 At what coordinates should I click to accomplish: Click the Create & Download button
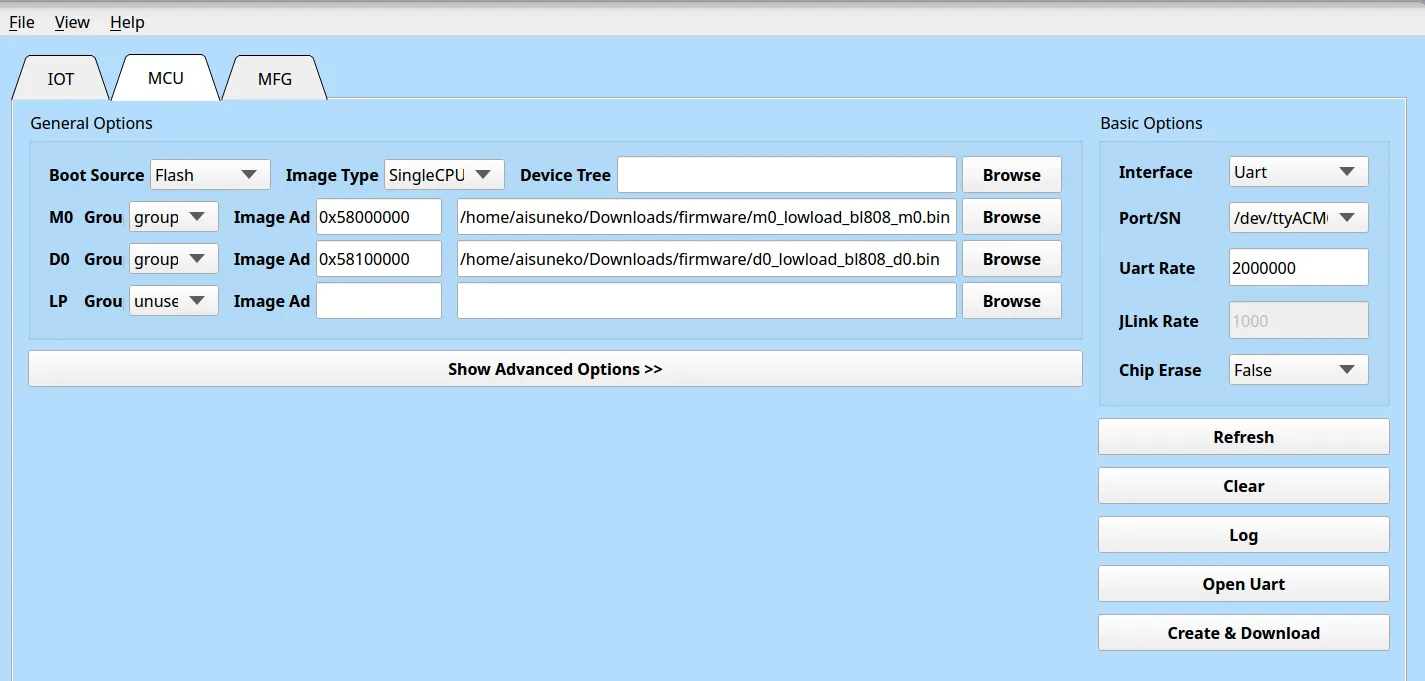(1243, 633)
